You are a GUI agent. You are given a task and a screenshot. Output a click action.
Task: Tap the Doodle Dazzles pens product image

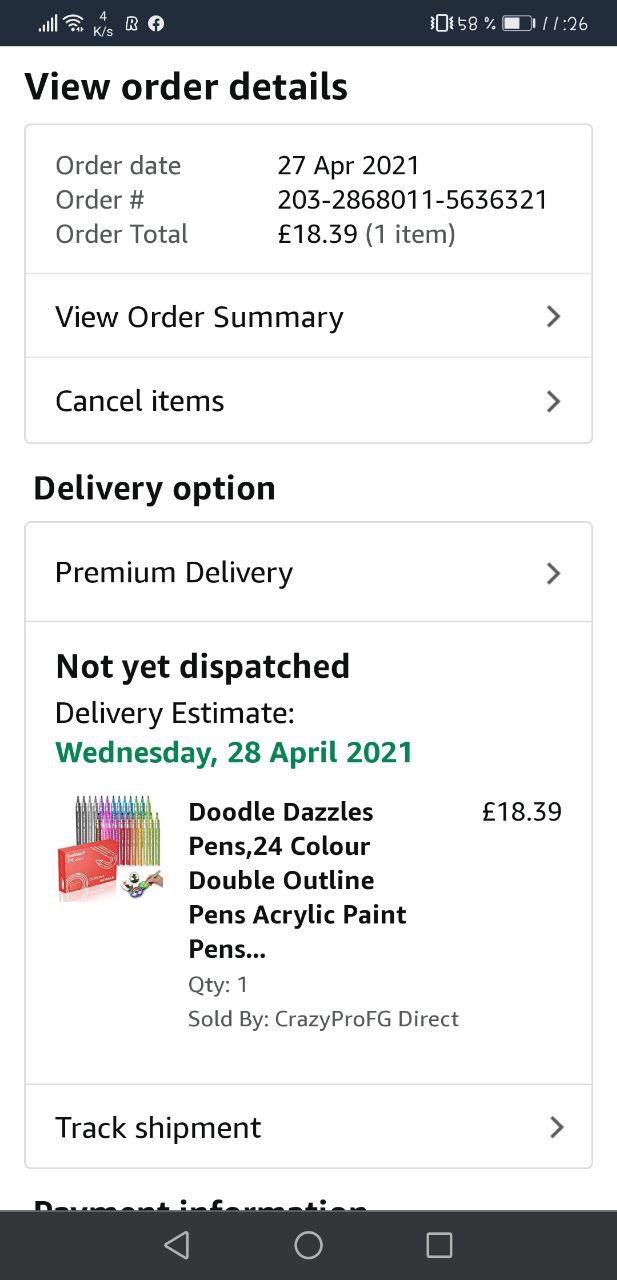[109, 849]
